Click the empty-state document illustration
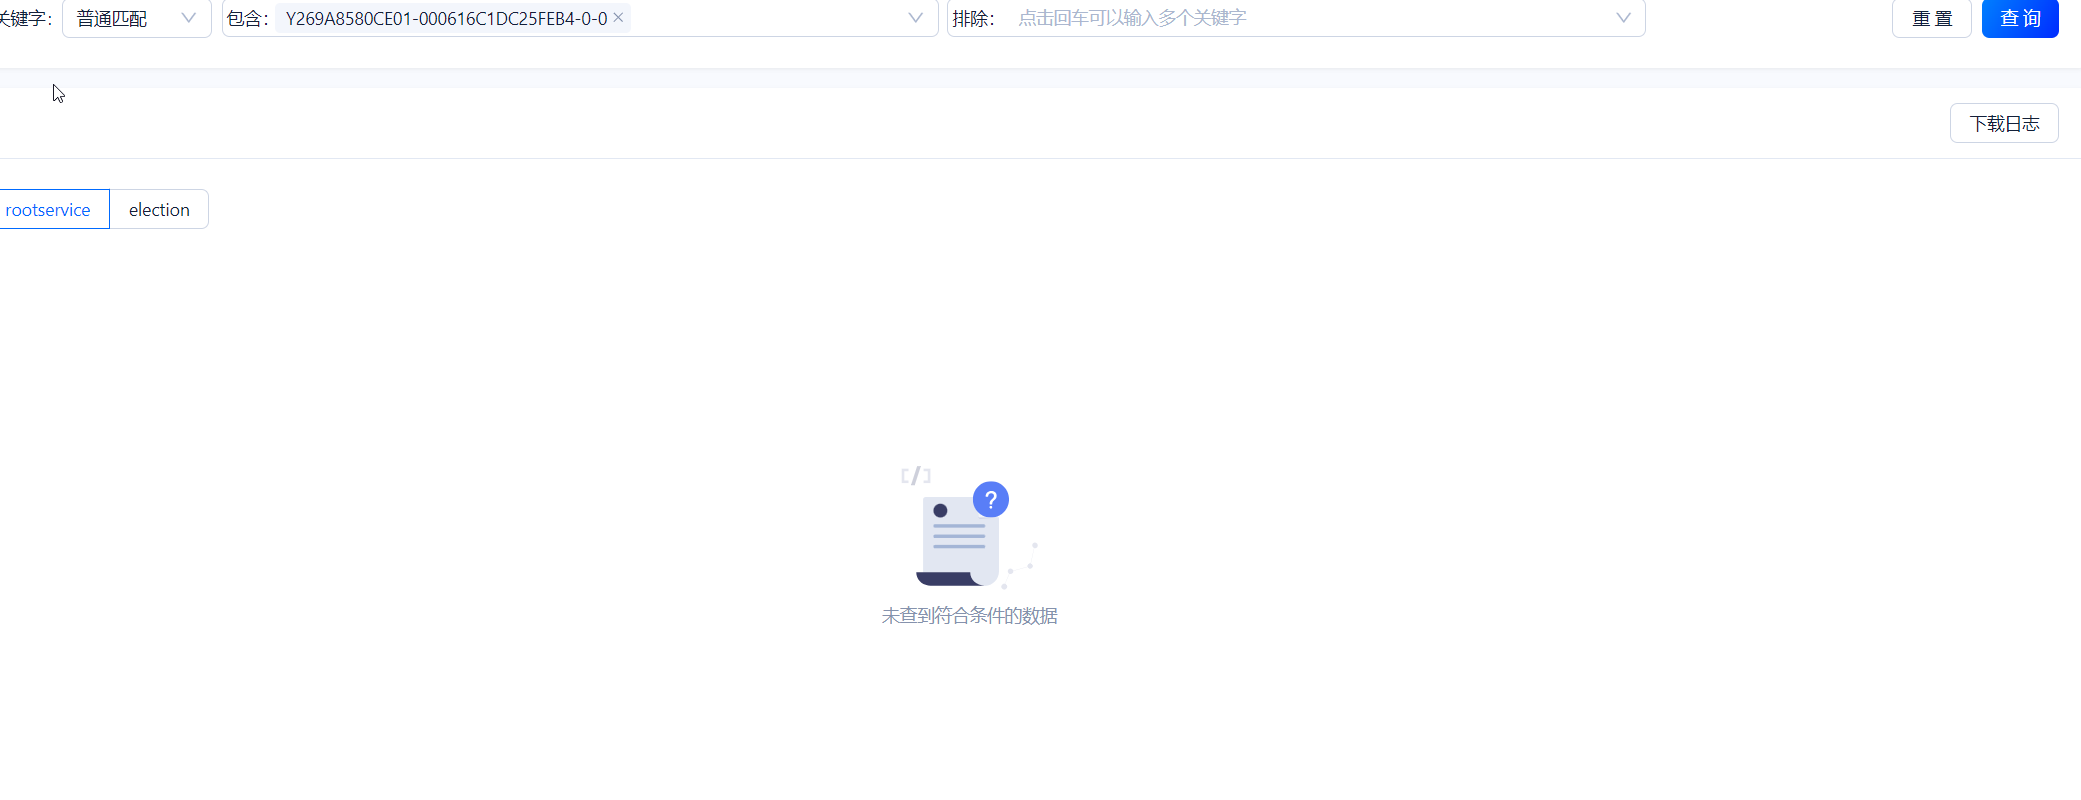The image size is (2081, 800). pos(969,527)
